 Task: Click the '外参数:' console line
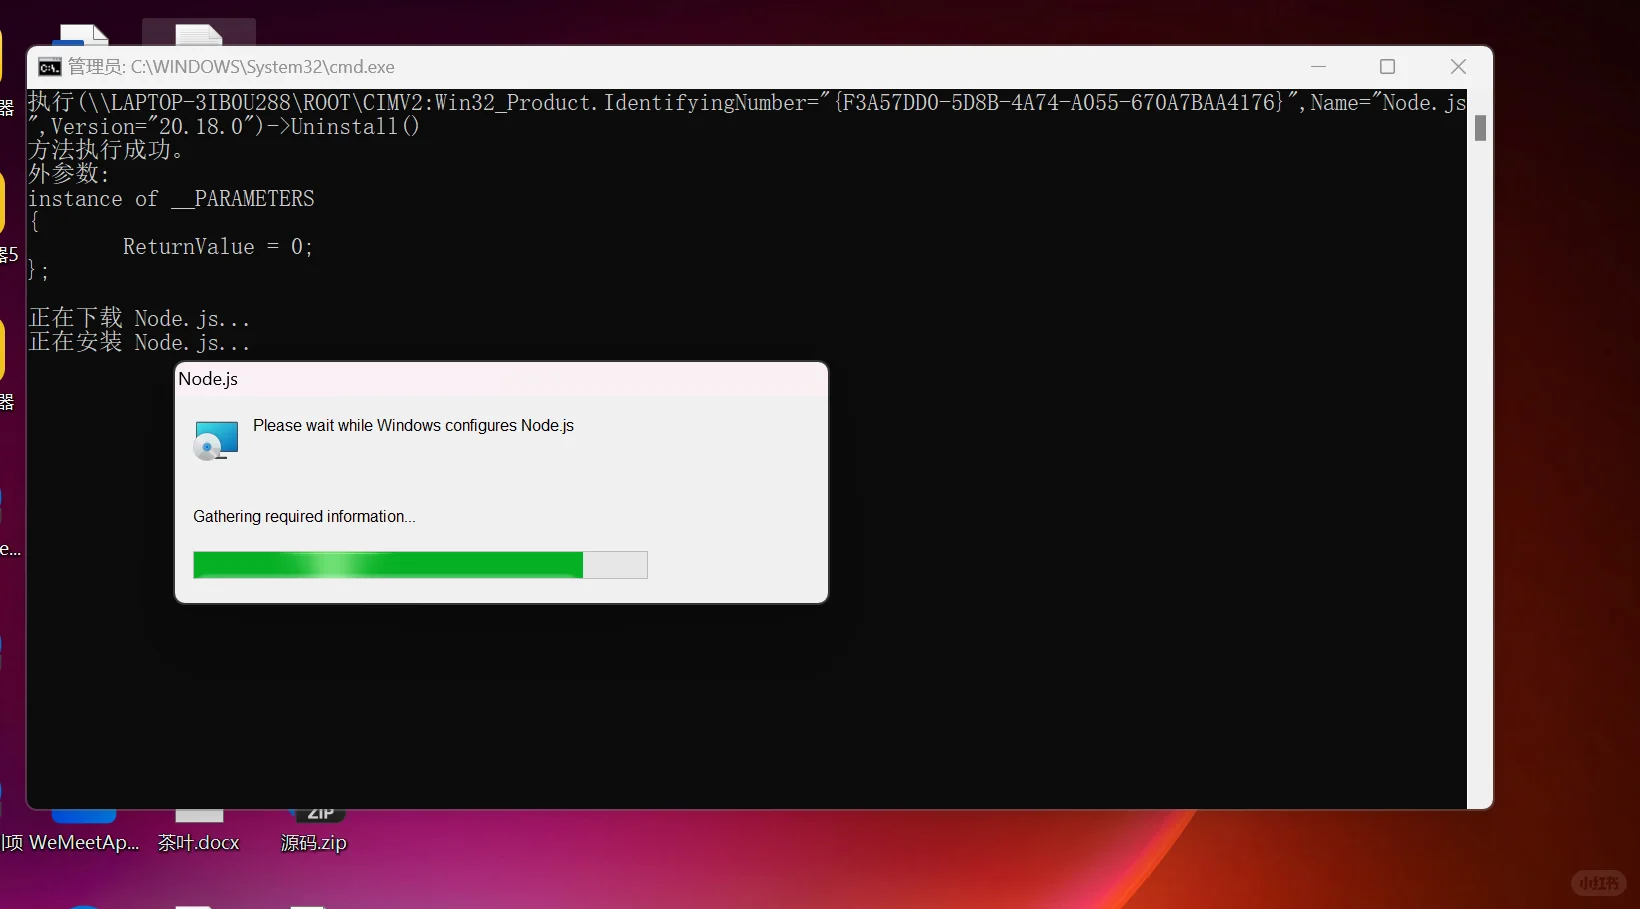coord(68,174)
